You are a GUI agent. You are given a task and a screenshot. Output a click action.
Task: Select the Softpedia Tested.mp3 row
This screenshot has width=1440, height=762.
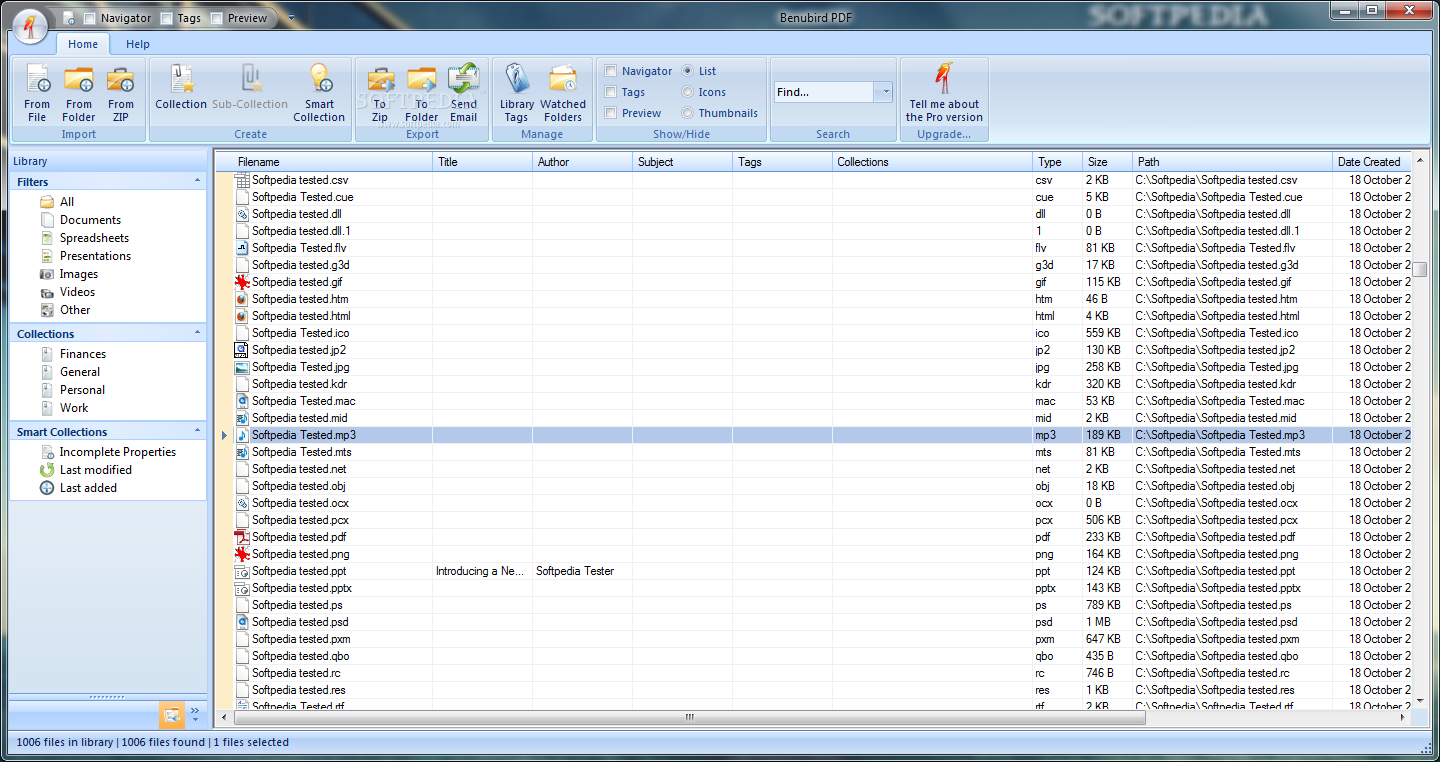point(815,435)
